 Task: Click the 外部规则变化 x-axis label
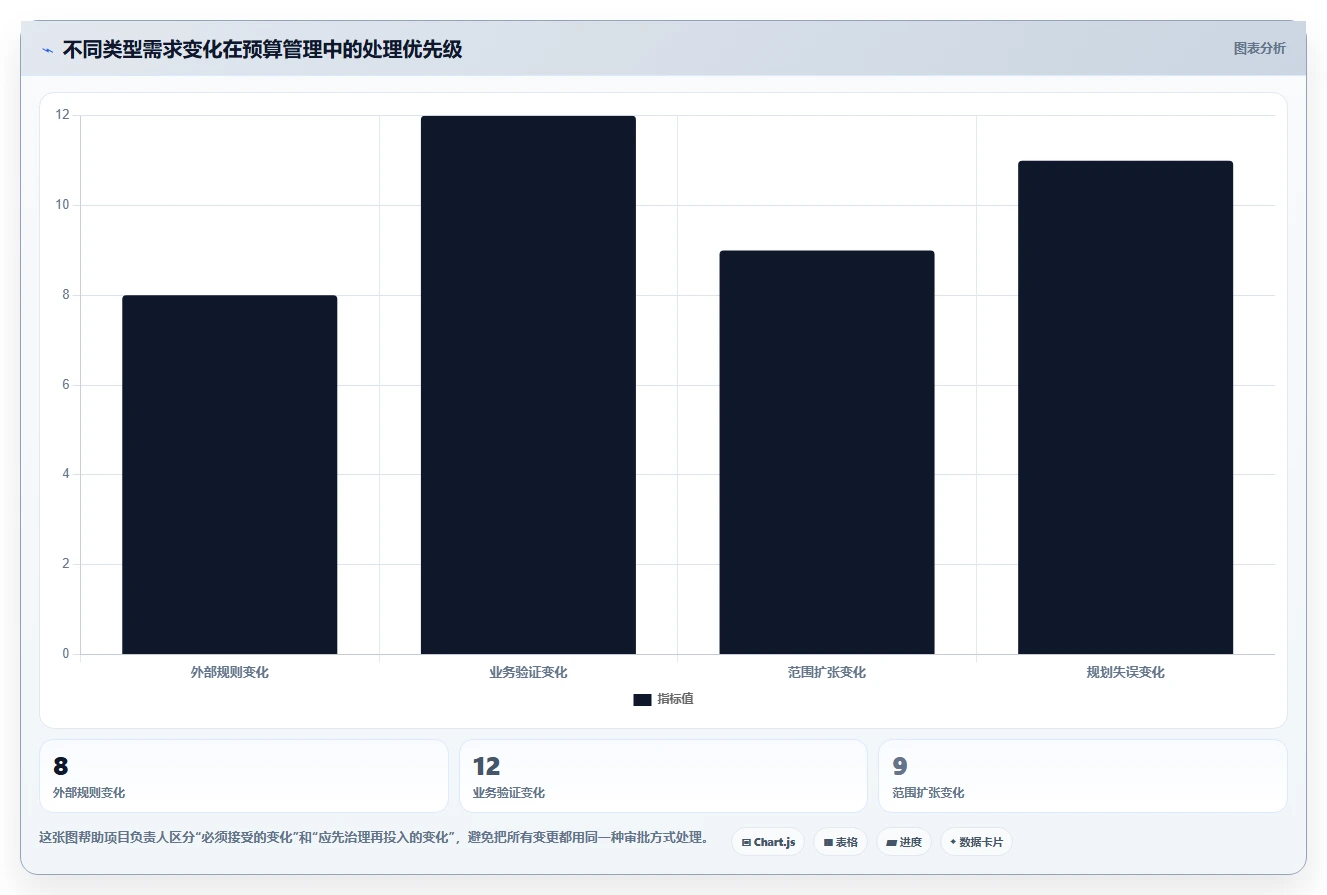[230, 672]
